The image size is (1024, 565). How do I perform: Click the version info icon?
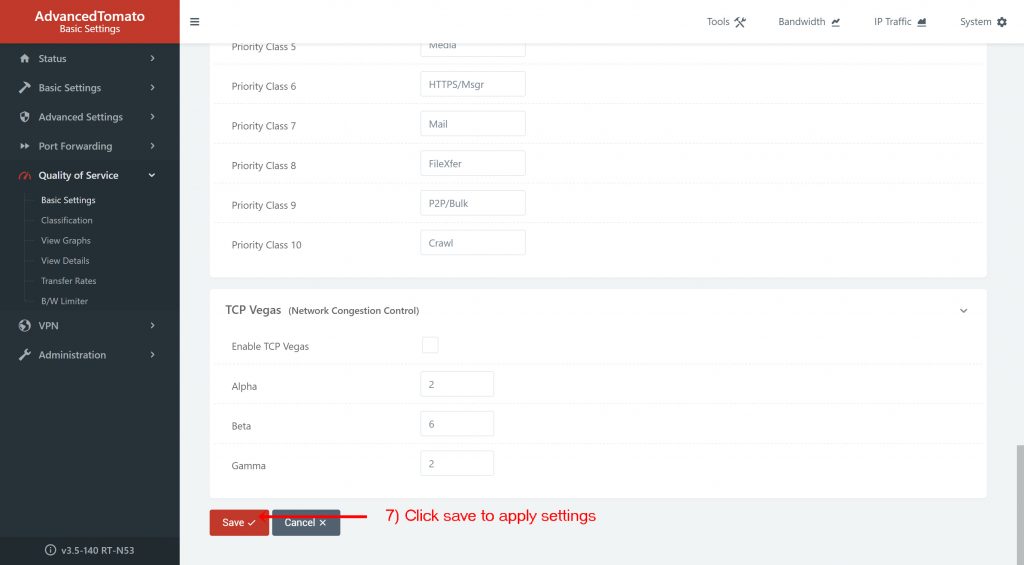coord(50,550)
